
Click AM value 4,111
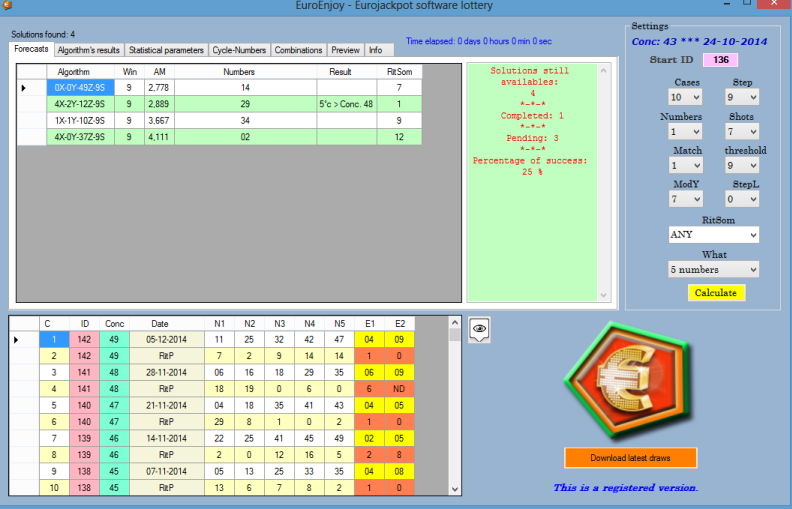coord(159,137)
